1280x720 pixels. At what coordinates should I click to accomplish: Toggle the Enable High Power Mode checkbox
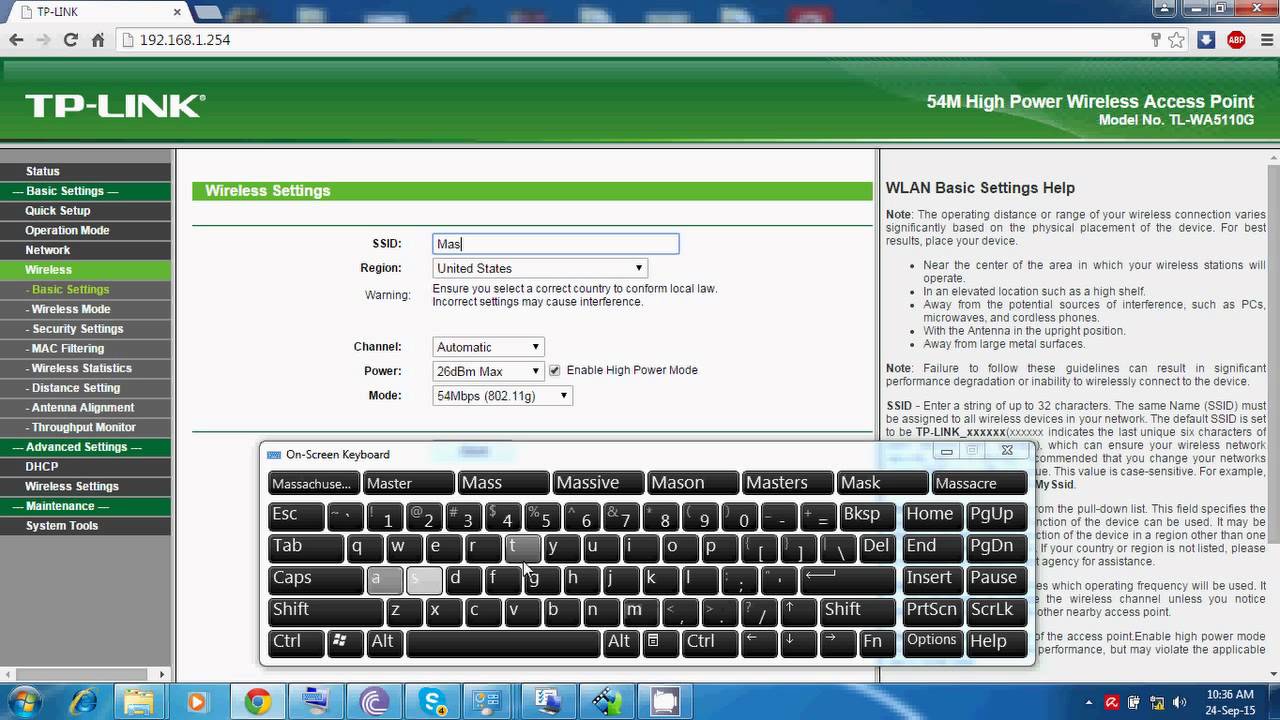(x=554, y=371)
